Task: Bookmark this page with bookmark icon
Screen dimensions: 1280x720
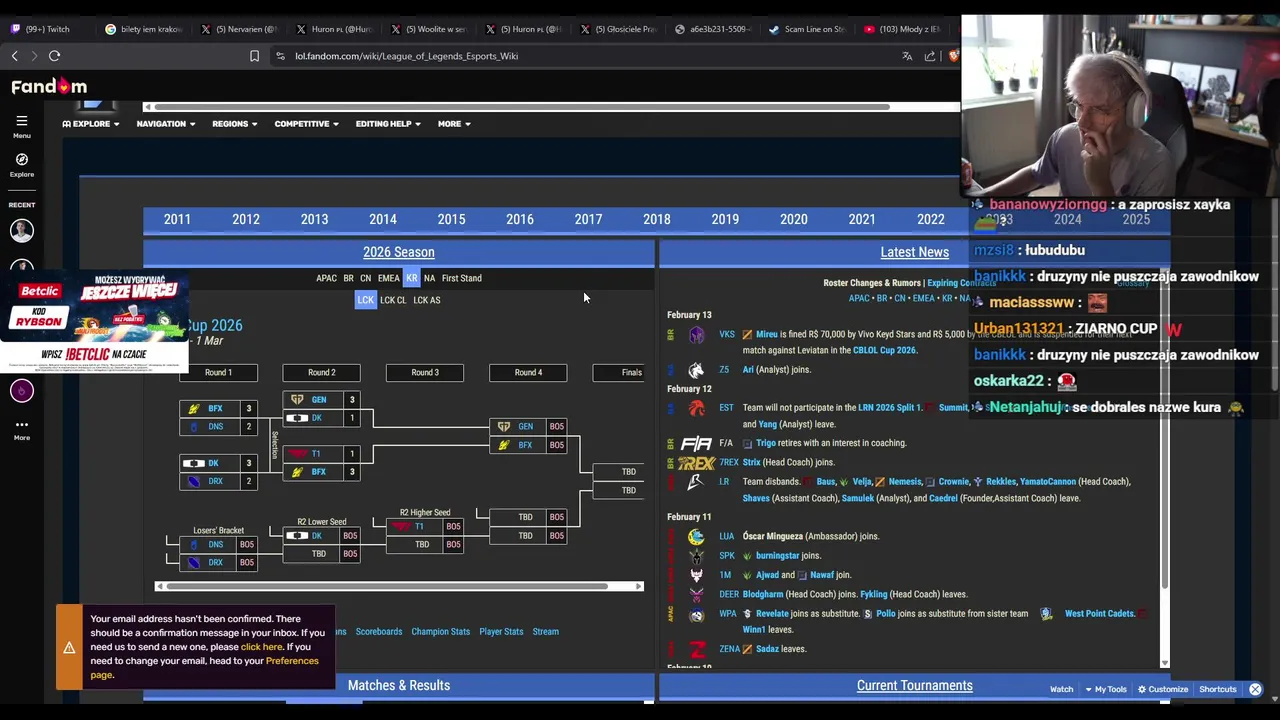Action: coord(254,56)
